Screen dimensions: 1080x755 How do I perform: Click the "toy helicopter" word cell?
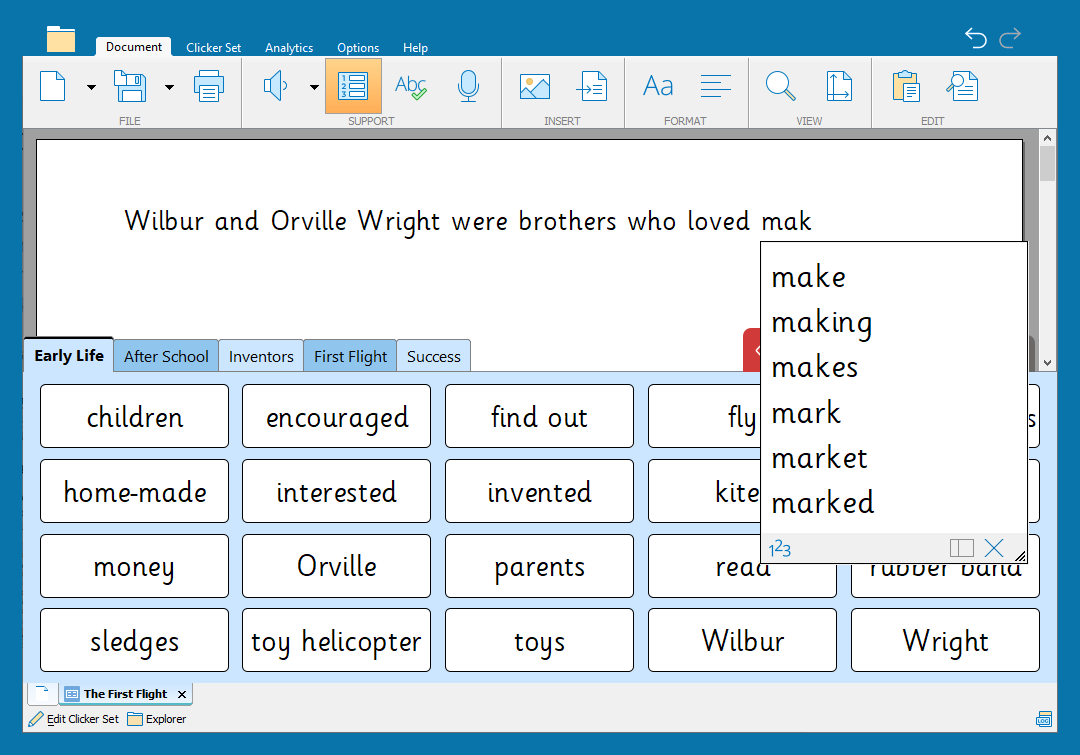(336, 641)
